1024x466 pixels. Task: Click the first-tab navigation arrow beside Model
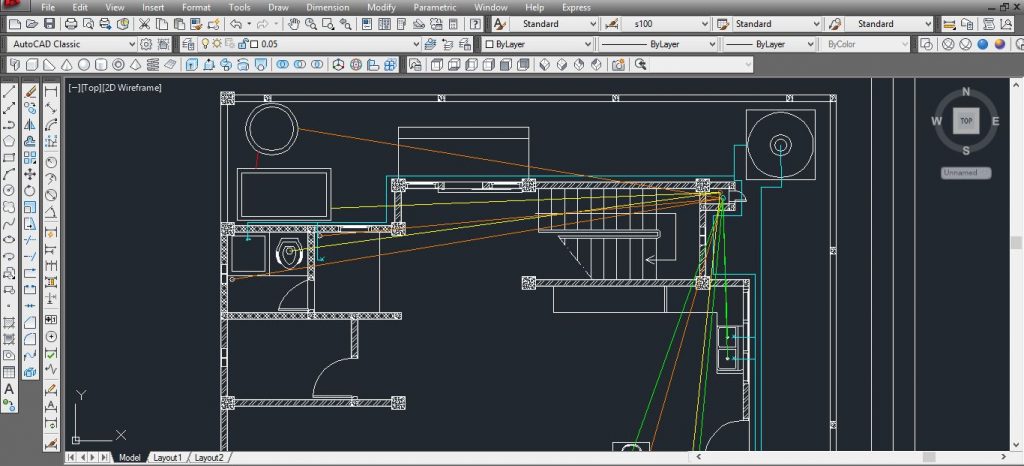71,458
